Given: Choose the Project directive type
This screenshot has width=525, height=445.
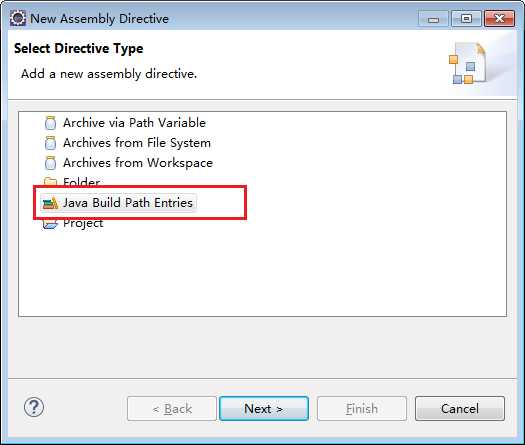Looking at the screenshot, I should [83, 223].
